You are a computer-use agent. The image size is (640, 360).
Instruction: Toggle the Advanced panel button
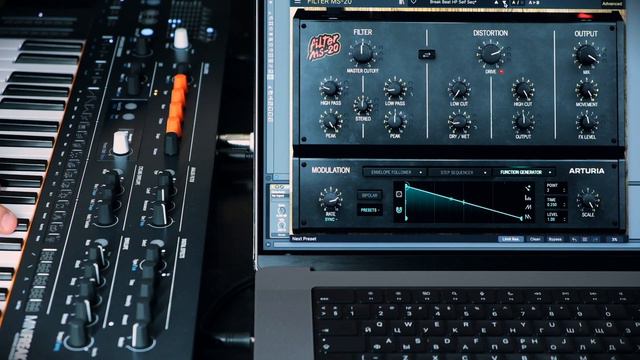pos(612,3)
